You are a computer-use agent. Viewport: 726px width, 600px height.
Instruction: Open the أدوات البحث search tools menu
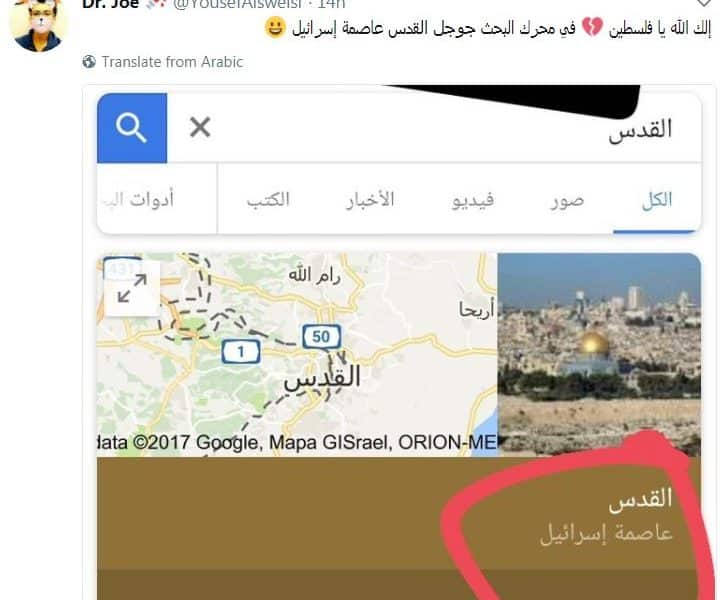coord(138,200)
